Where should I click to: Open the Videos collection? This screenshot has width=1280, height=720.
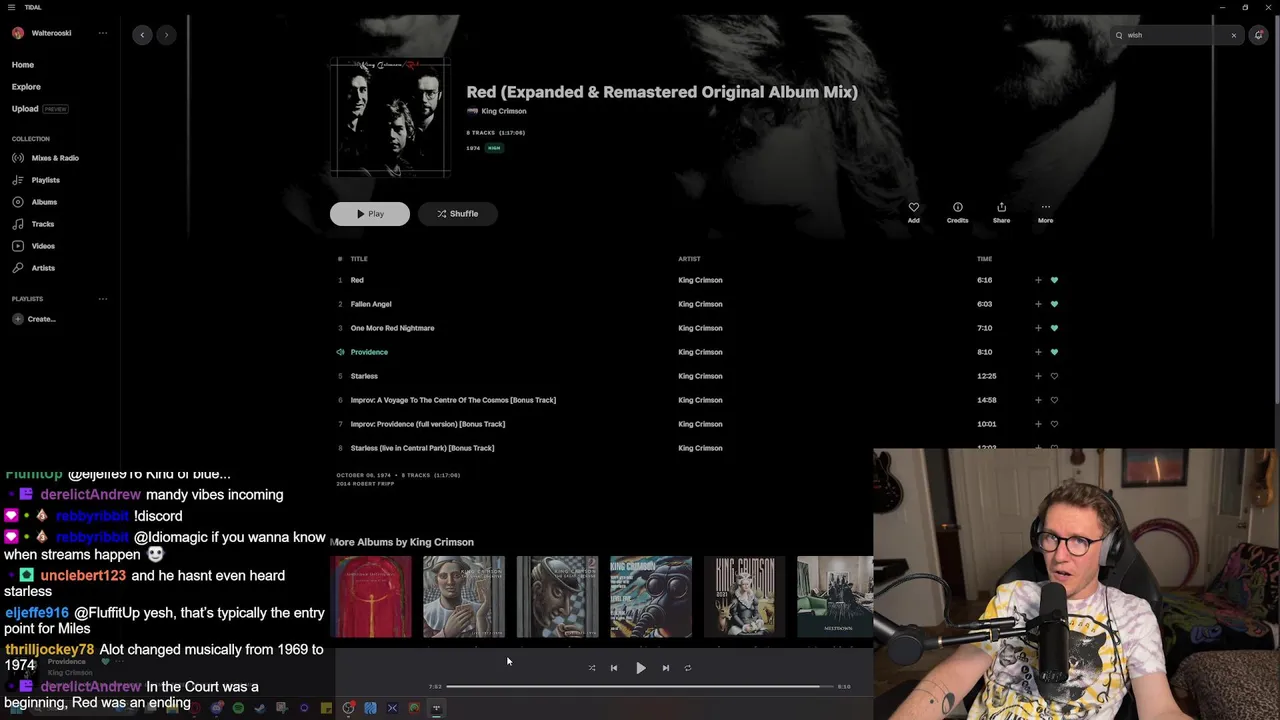tap(35, 246)
